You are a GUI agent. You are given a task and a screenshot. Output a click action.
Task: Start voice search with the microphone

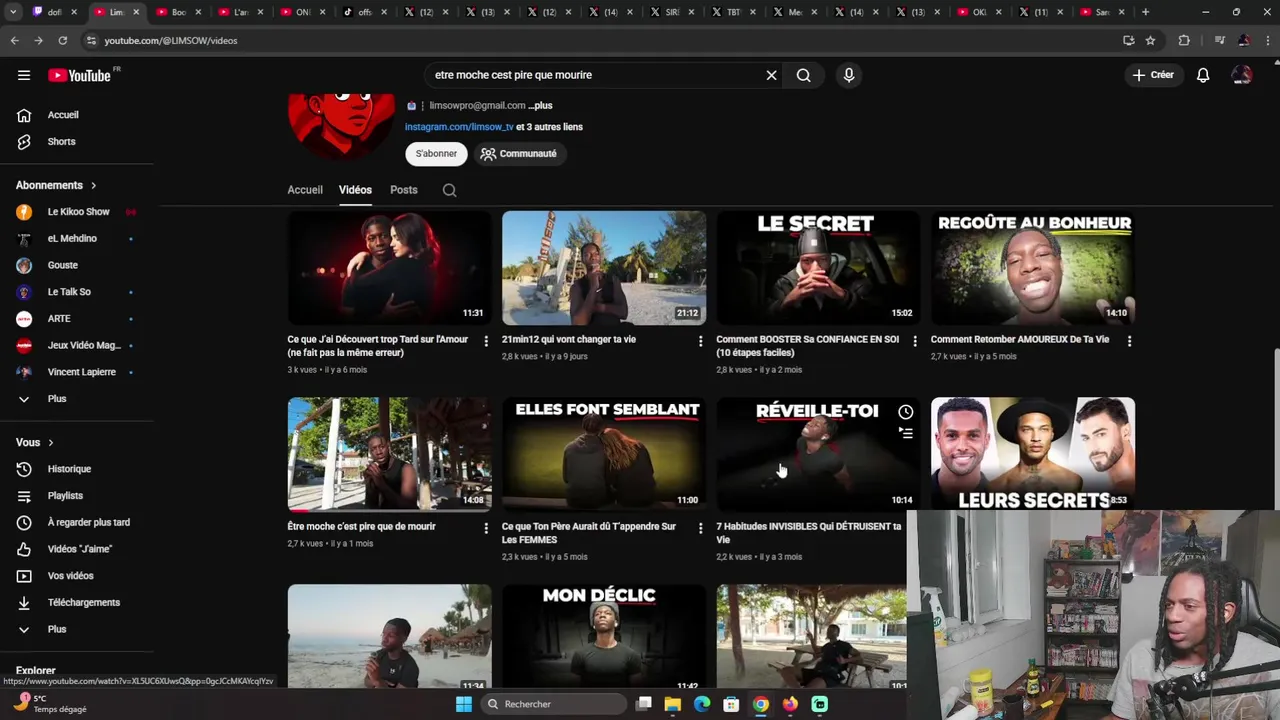point(849,75)
